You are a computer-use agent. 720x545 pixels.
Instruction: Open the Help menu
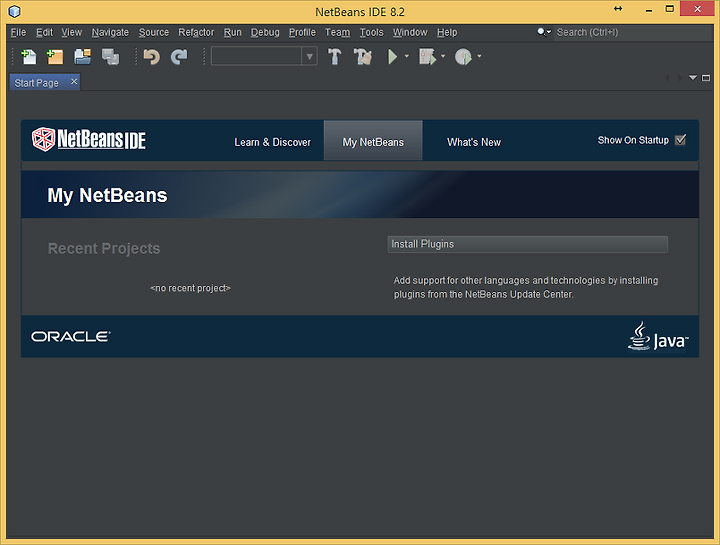[447, 33]
